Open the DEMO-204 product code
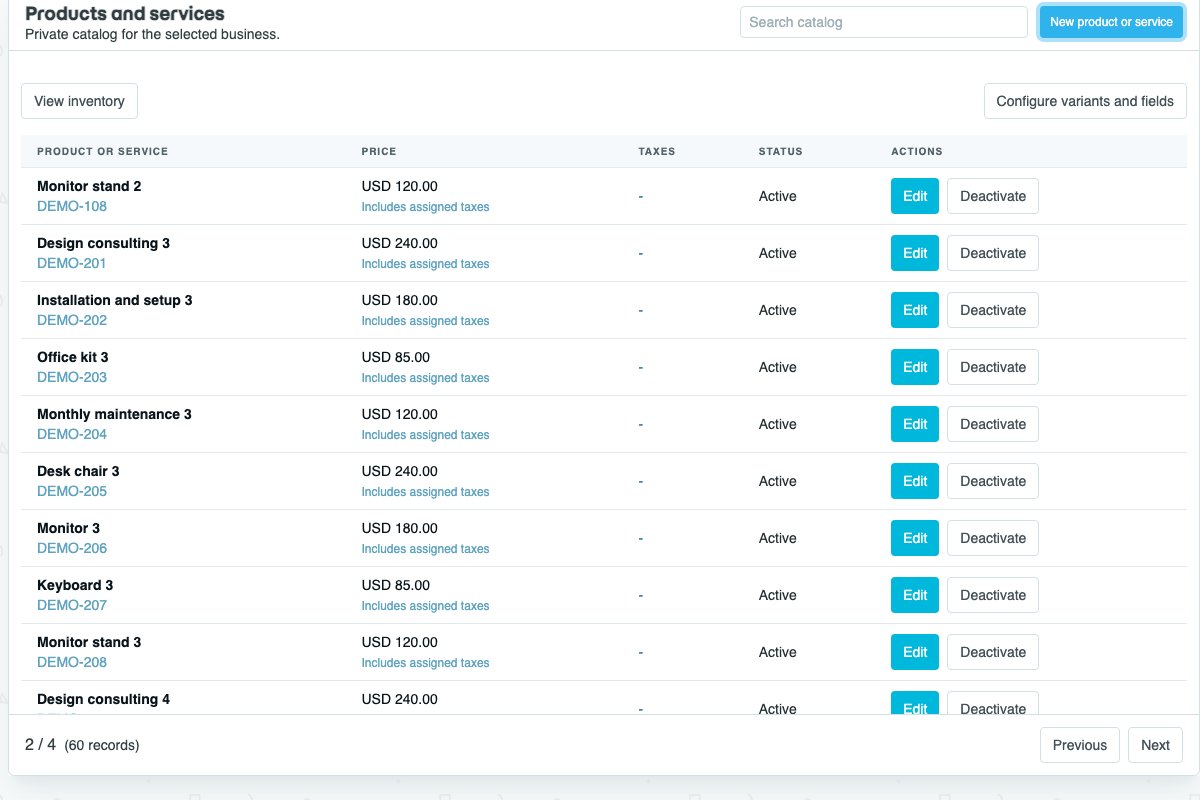The image size is (1200, 800). pyautogui.click(x=72, y=434)
